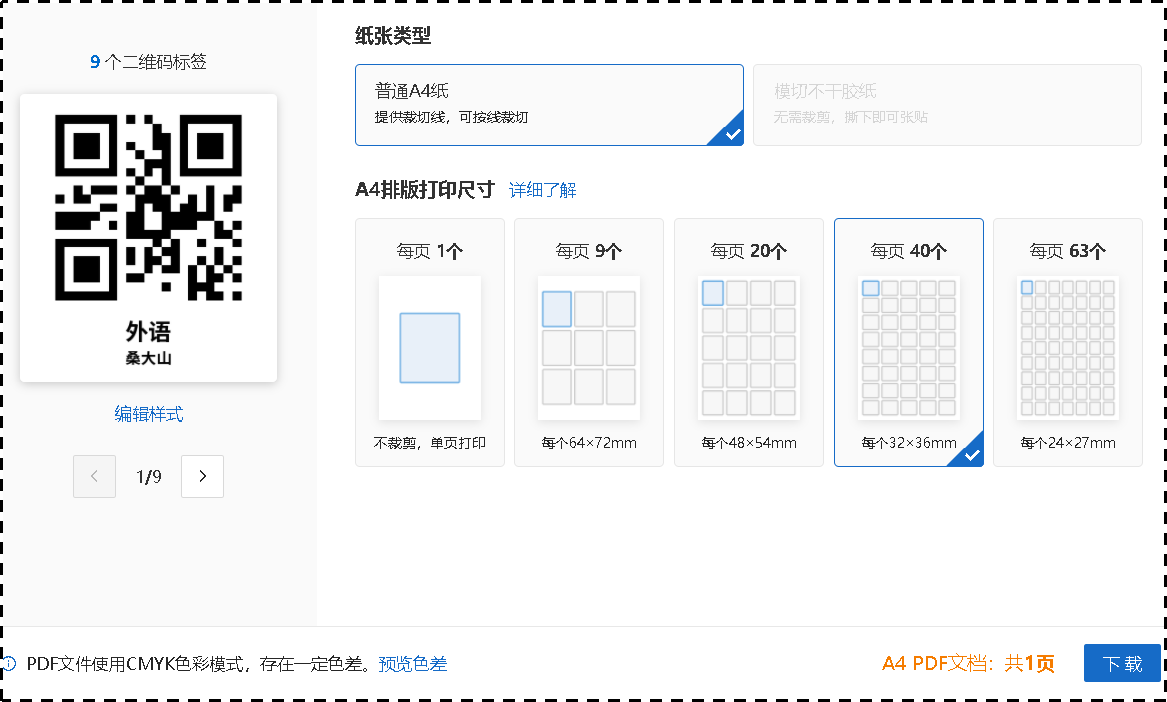
Task: Click the 无需裁剪，撕下即可张贴 description
Action: point(851,117)
